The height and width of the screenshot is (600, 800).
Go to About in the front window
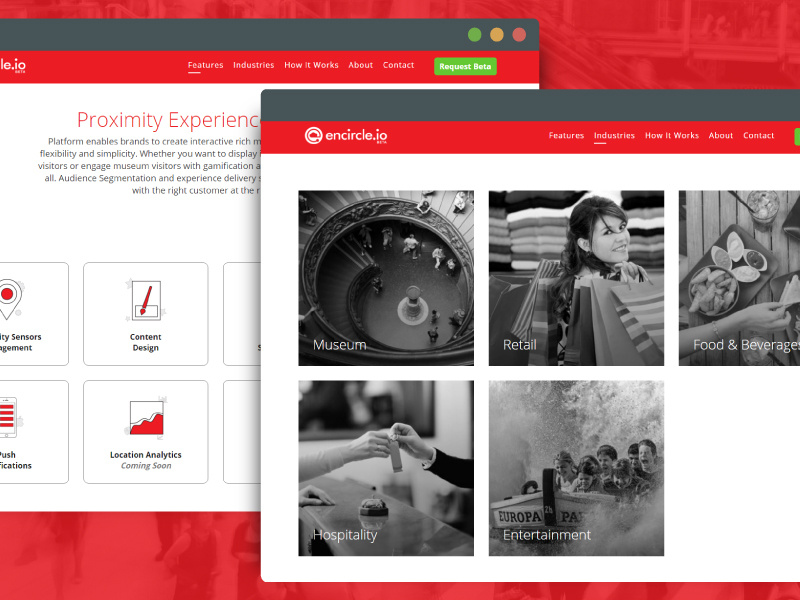(x=720, y=136)
